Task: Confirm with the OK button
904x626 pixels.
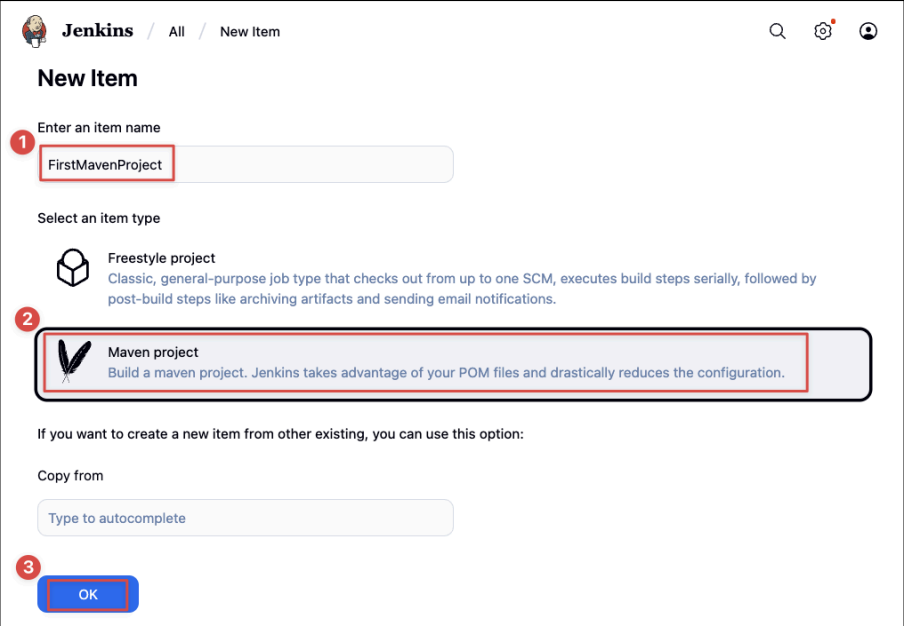Action: pyautogui.click(x=88, y=594)
